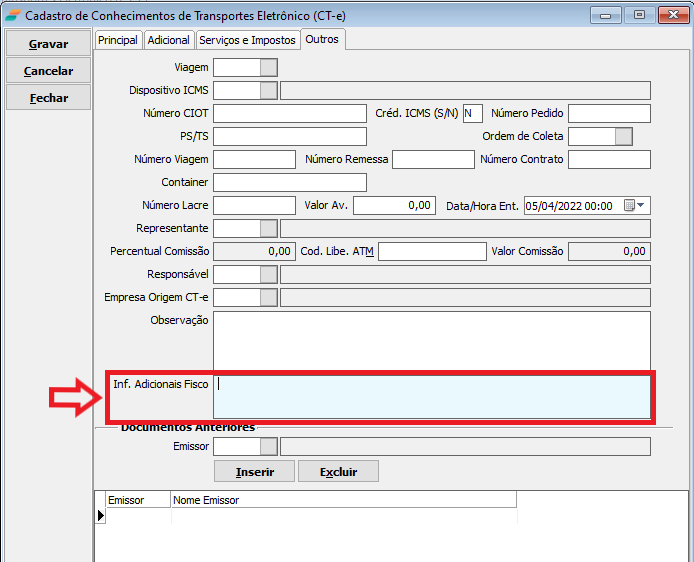Open the Emissor lookup button
This screenshot has height=562, width=694.
[268, 446]
